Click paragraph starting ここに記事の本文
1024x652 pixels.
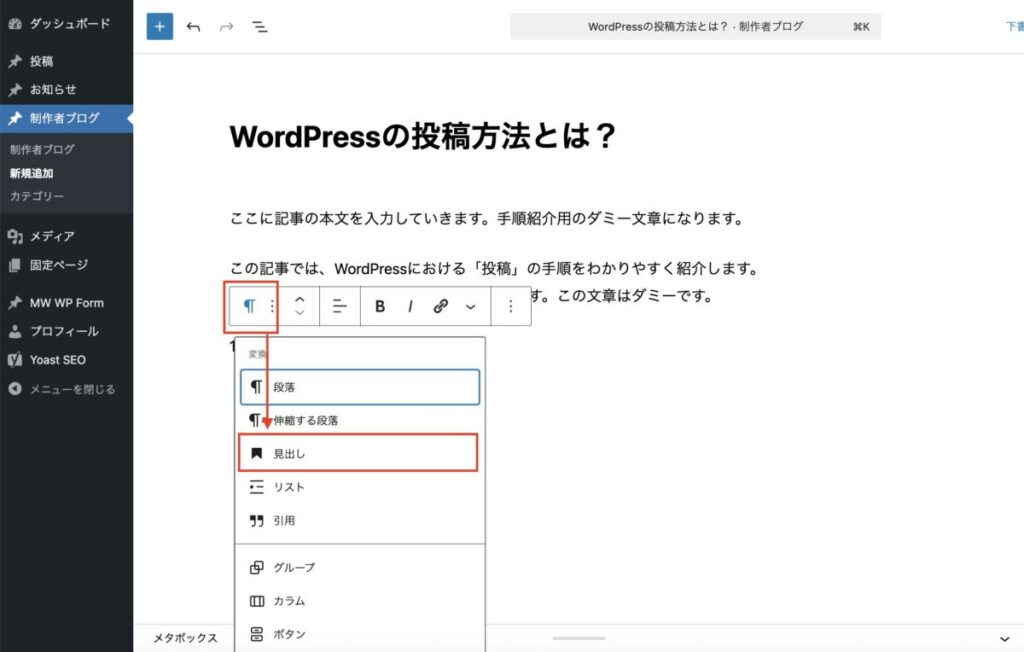click(487, 218)
